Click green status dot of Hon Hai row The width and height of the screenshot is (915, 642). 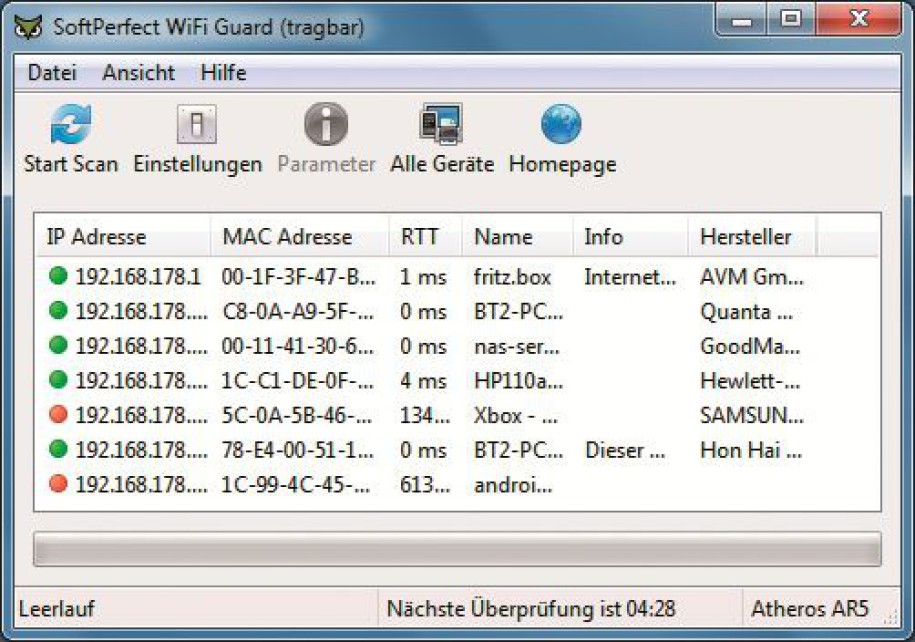click(x=58, y=449)
